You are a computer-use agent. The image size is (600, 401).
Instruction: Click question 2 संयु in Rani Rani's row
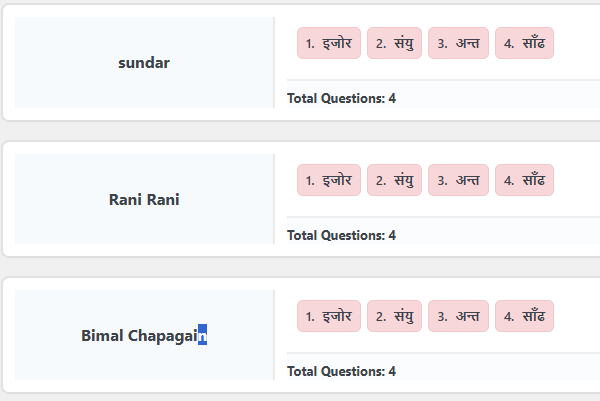[395, 180]
